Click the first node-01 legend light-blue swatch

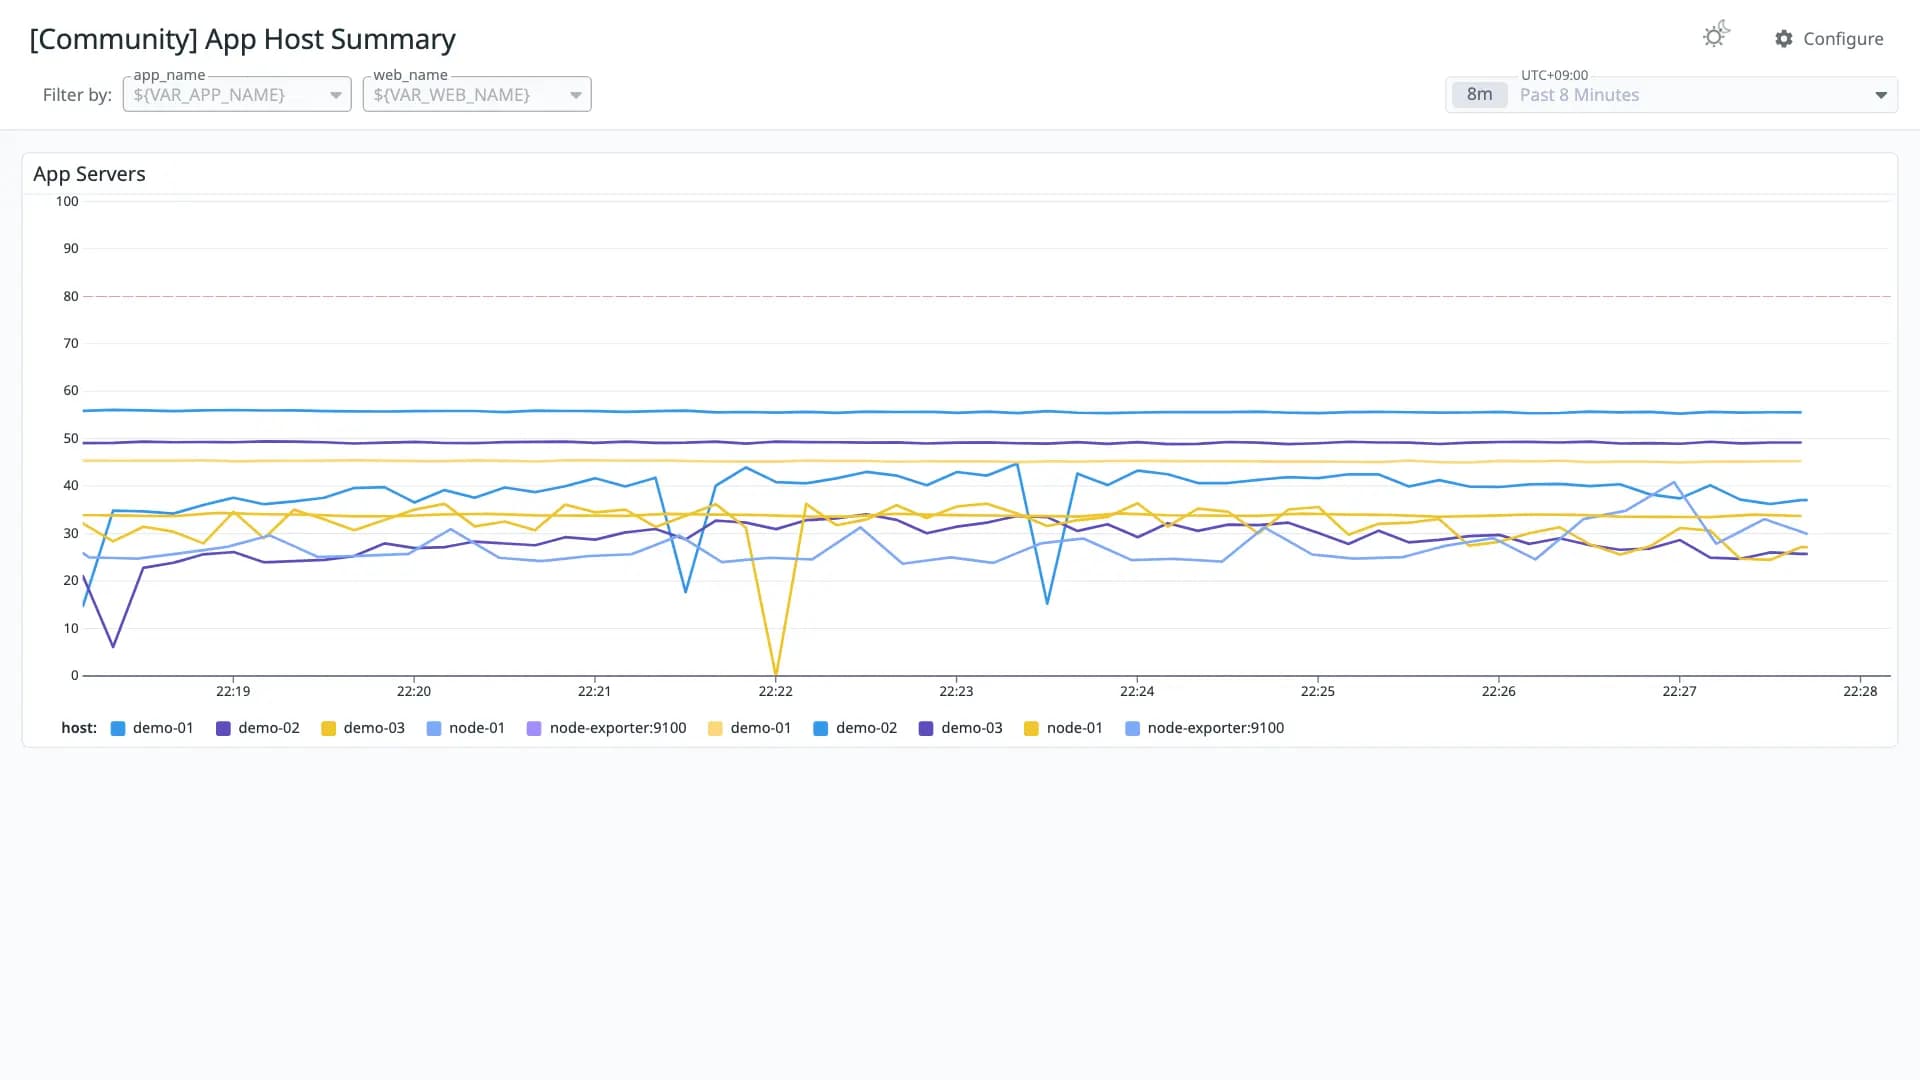[x=434, y=729]
